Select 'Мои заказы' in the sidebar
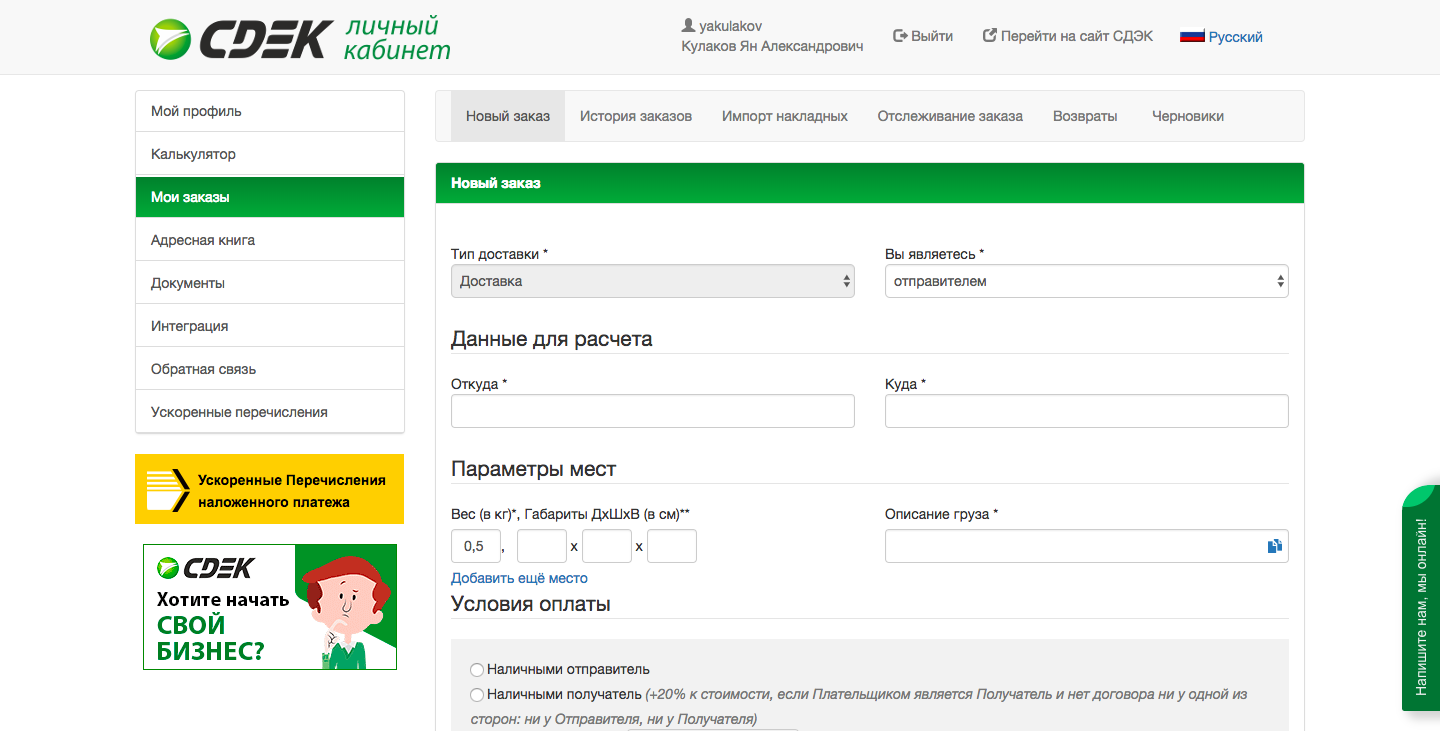This screenshot has width=1440, height=731. 270,197
